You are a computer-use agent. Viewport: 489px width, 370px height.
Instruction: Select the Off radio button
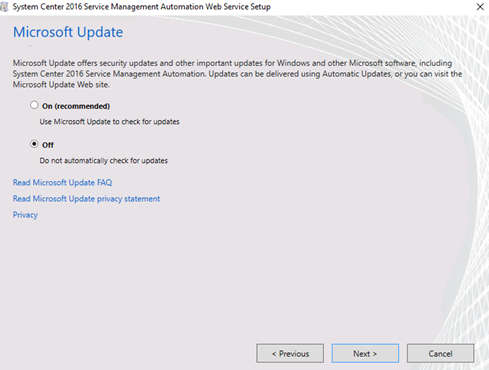click(x=34, y=144)
